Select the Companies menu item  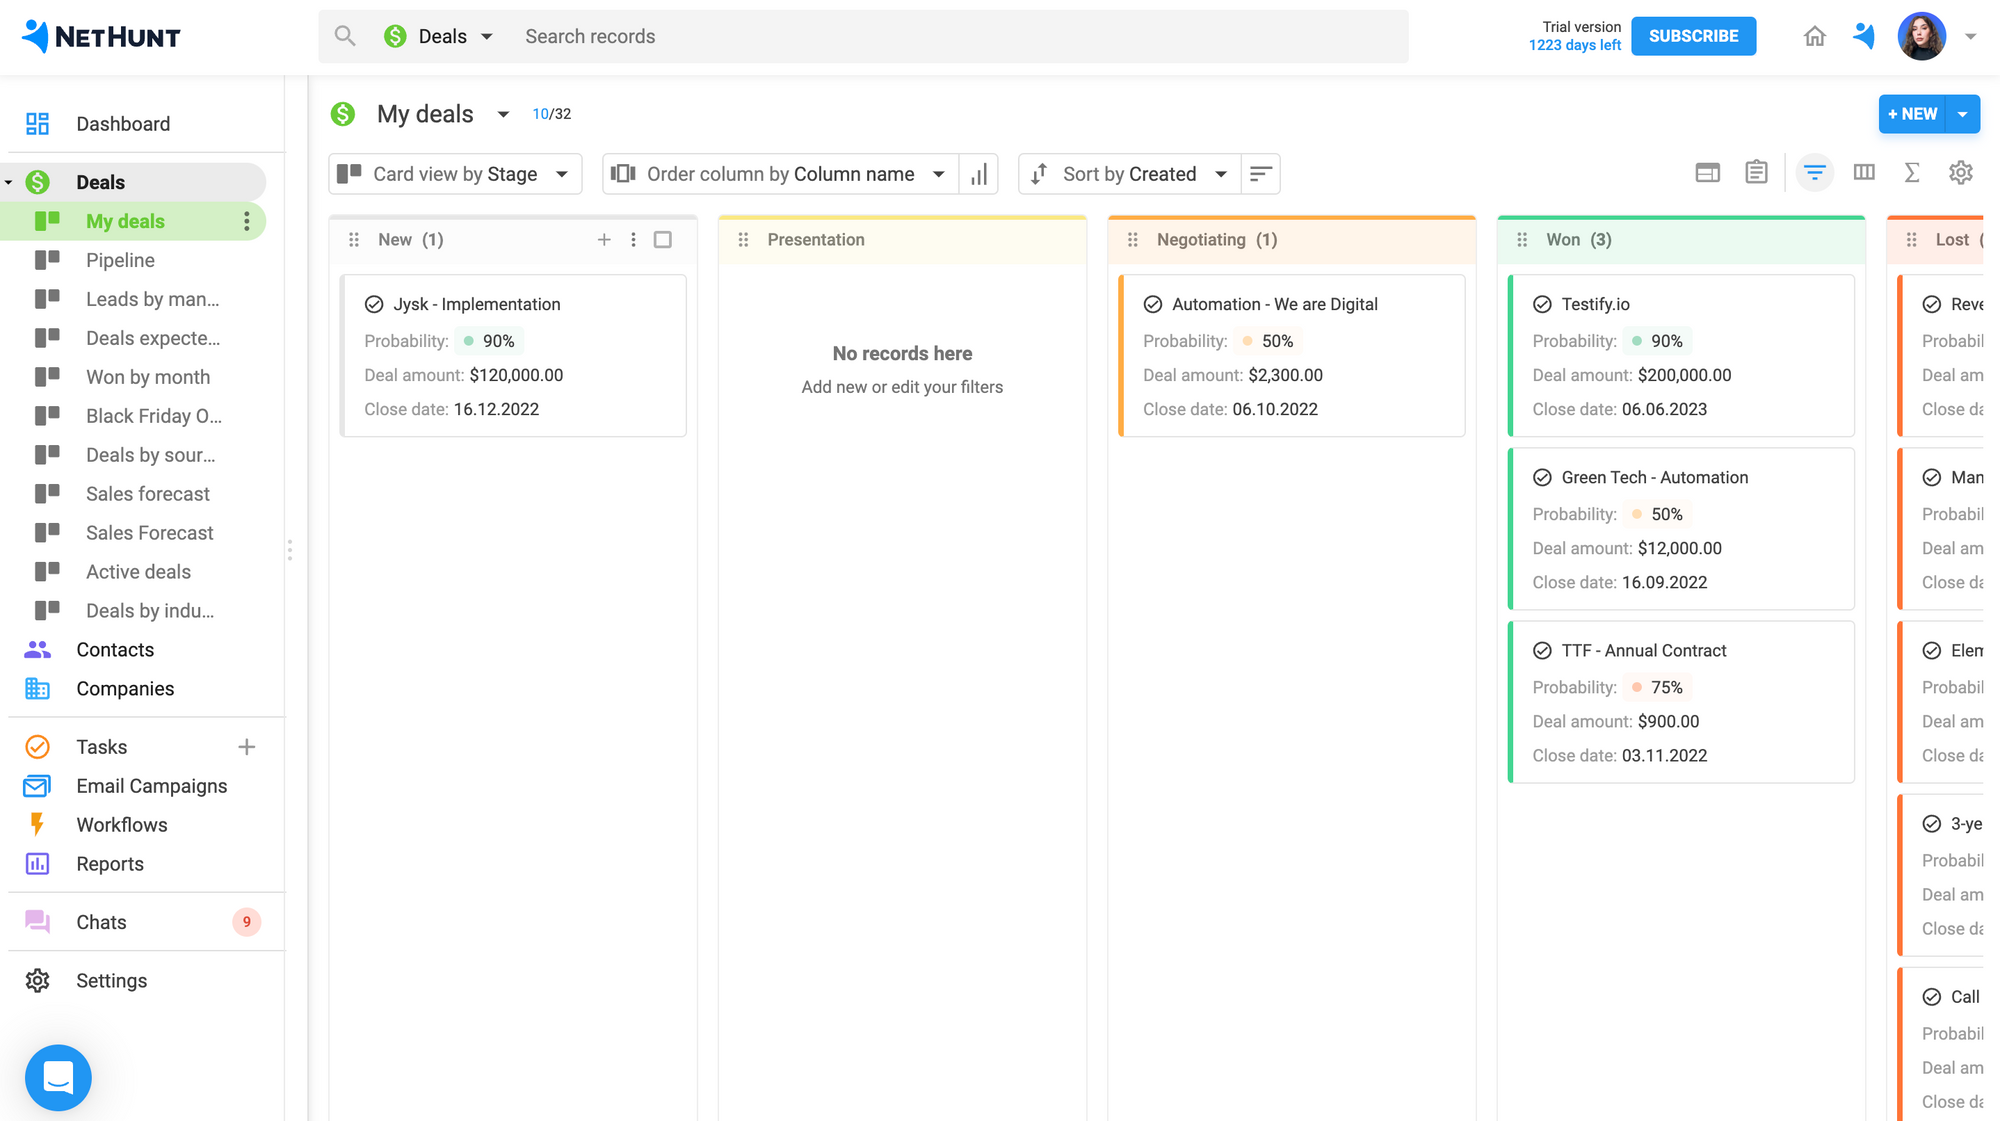125,688
